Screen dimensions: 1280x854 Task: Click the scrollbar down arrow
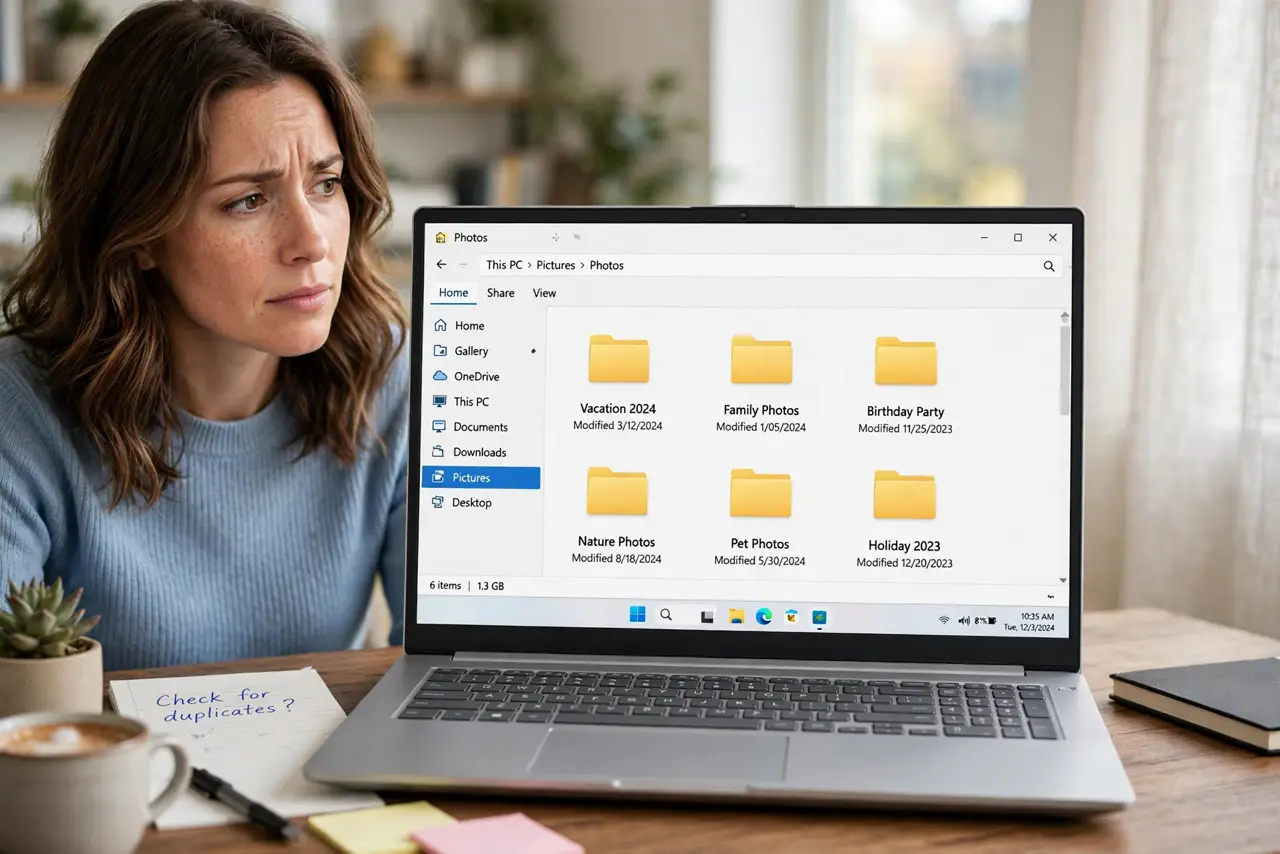[x=1063, y=581]
